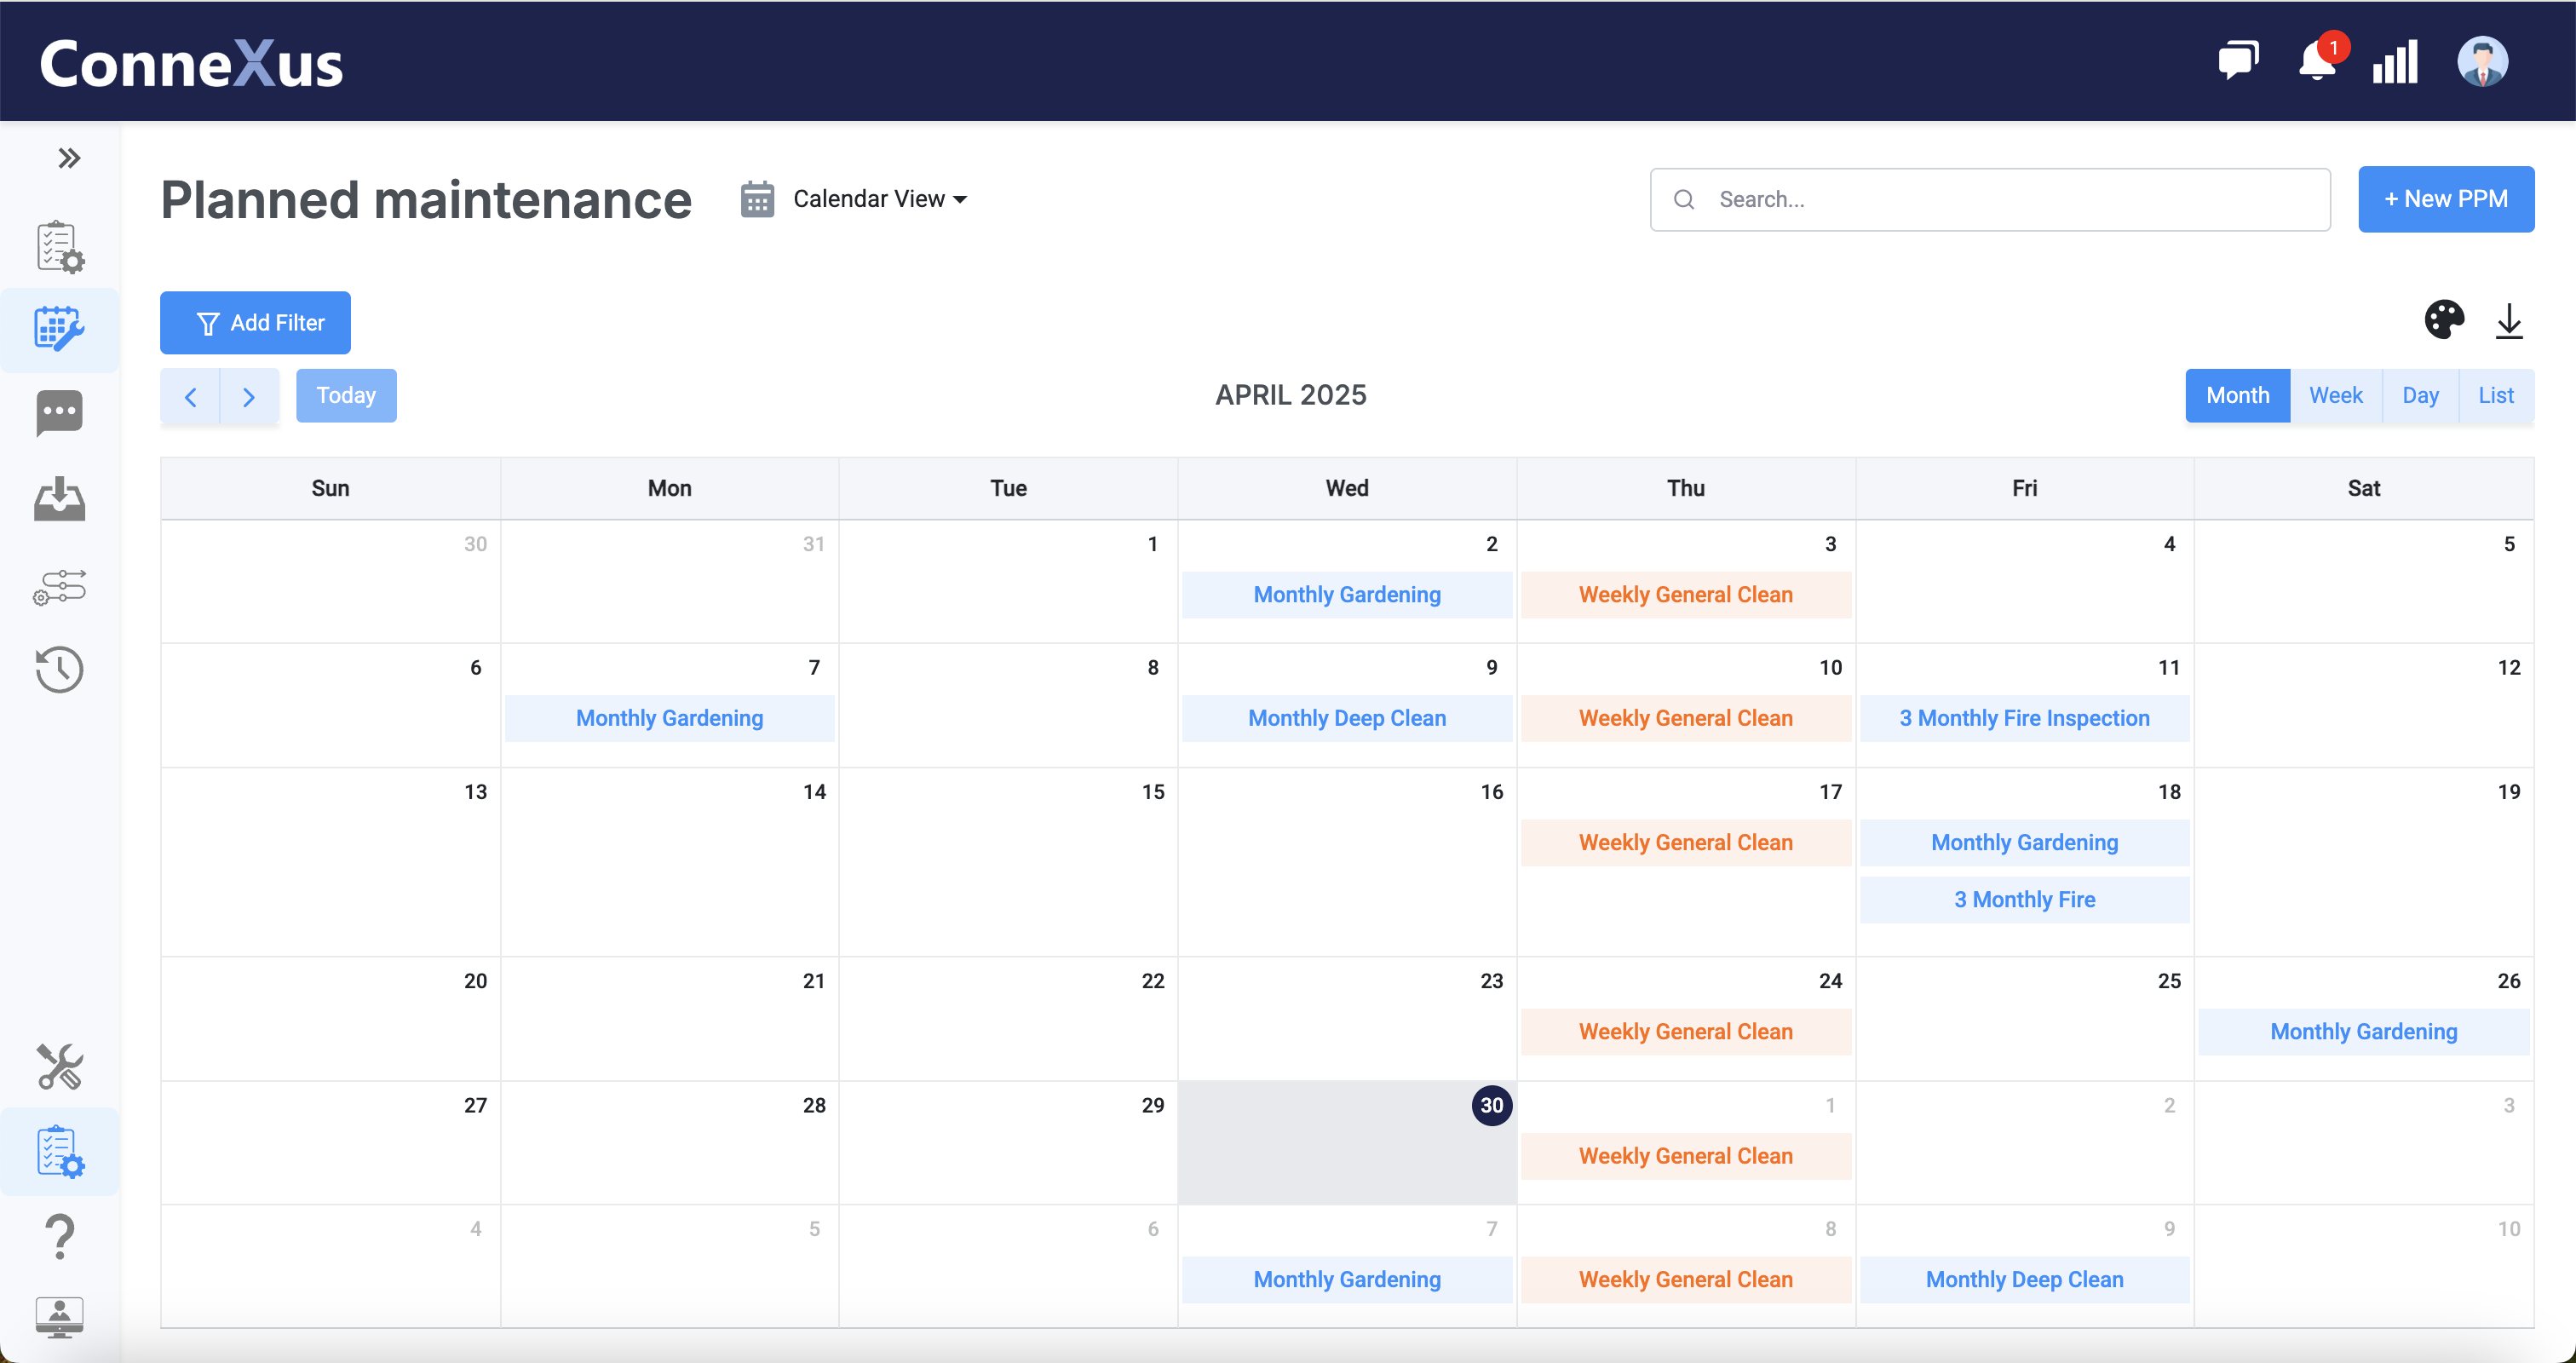The height and width of the screenshot is (1363, 2576).
Task: Open the 3 Monthly Fire Inspection event
Action: tap(2024, 718)
